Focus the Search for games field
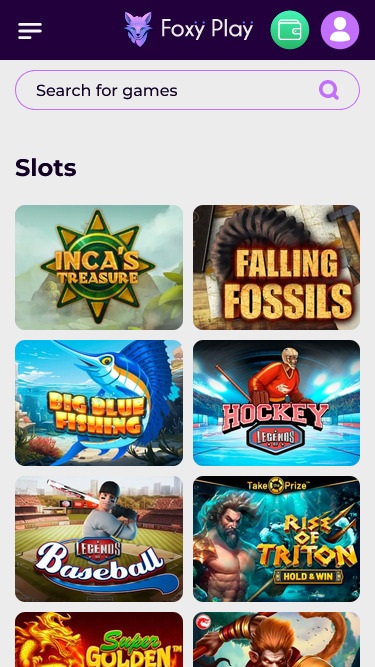The width and height of the screenshot is (375, 667). pyautogui.click(x=188, y=90)
